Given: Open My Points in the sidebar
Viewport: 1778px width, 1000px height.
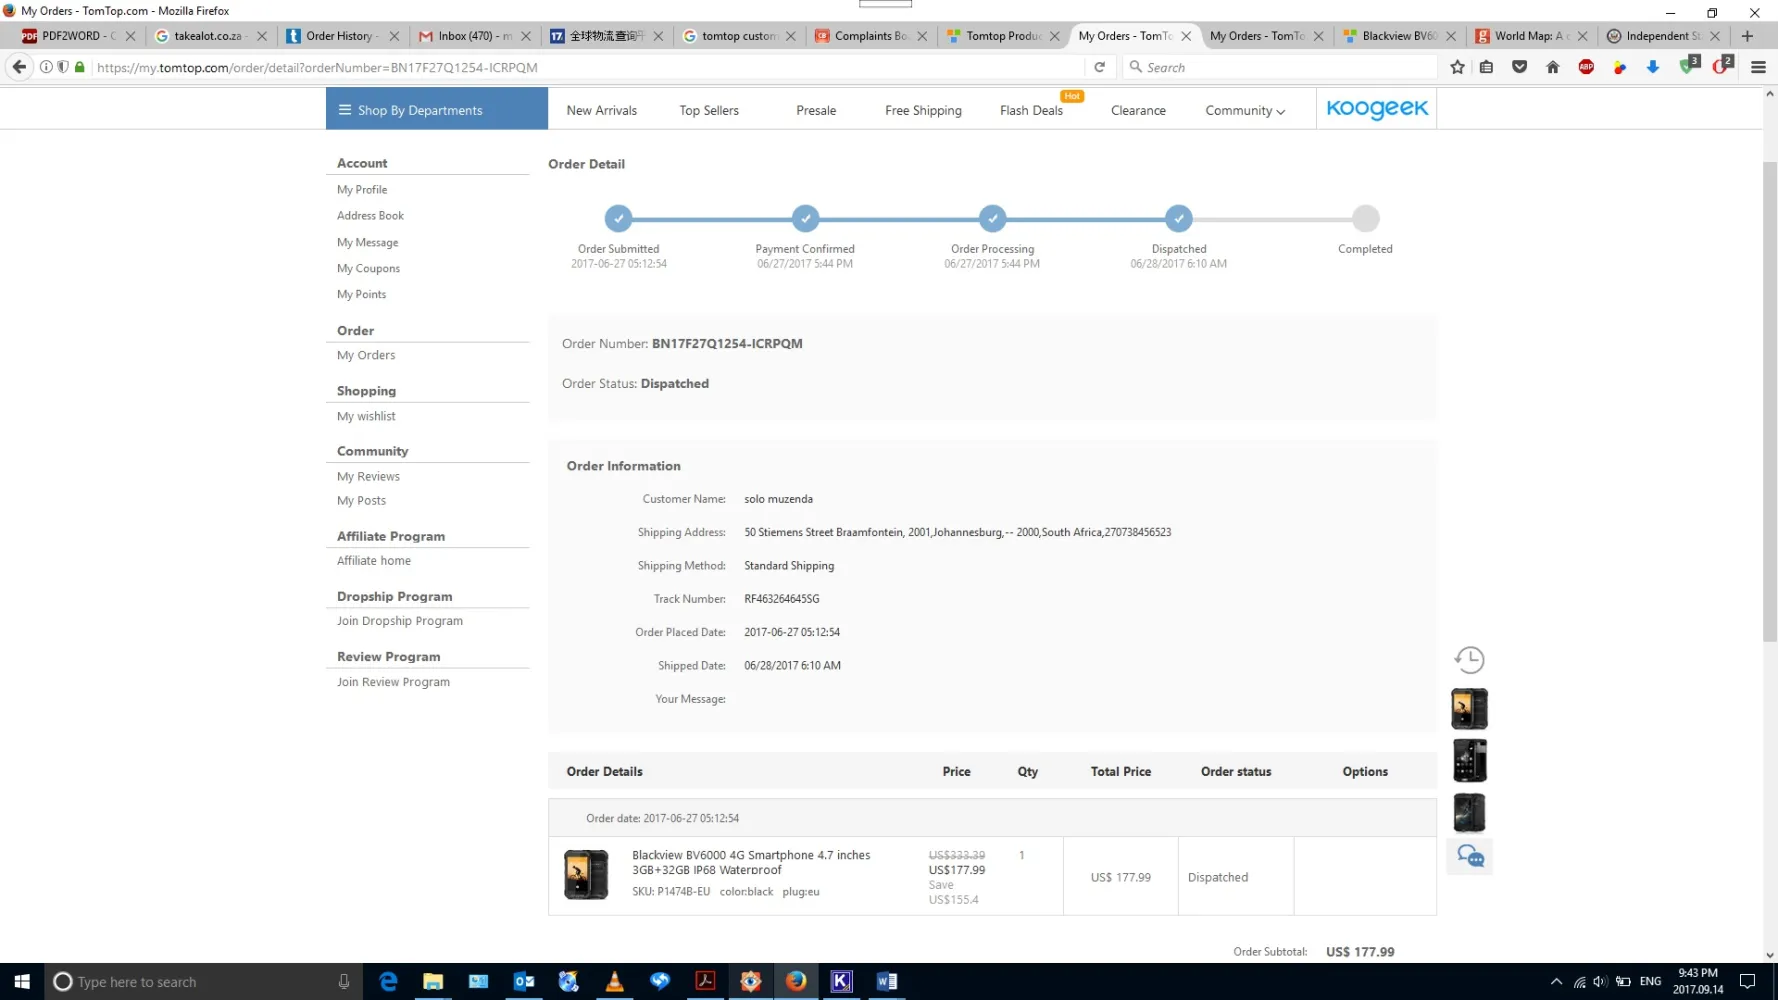Looking at the screenshot, I should point(361,295).
